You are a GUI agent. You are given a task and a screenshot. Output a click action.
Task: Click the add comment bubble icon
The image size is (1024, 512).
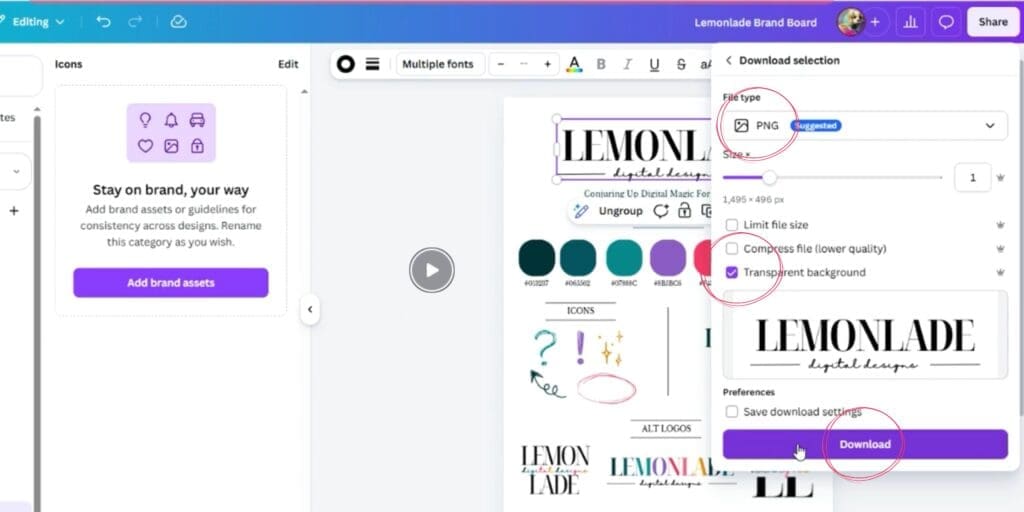[661, 211]
